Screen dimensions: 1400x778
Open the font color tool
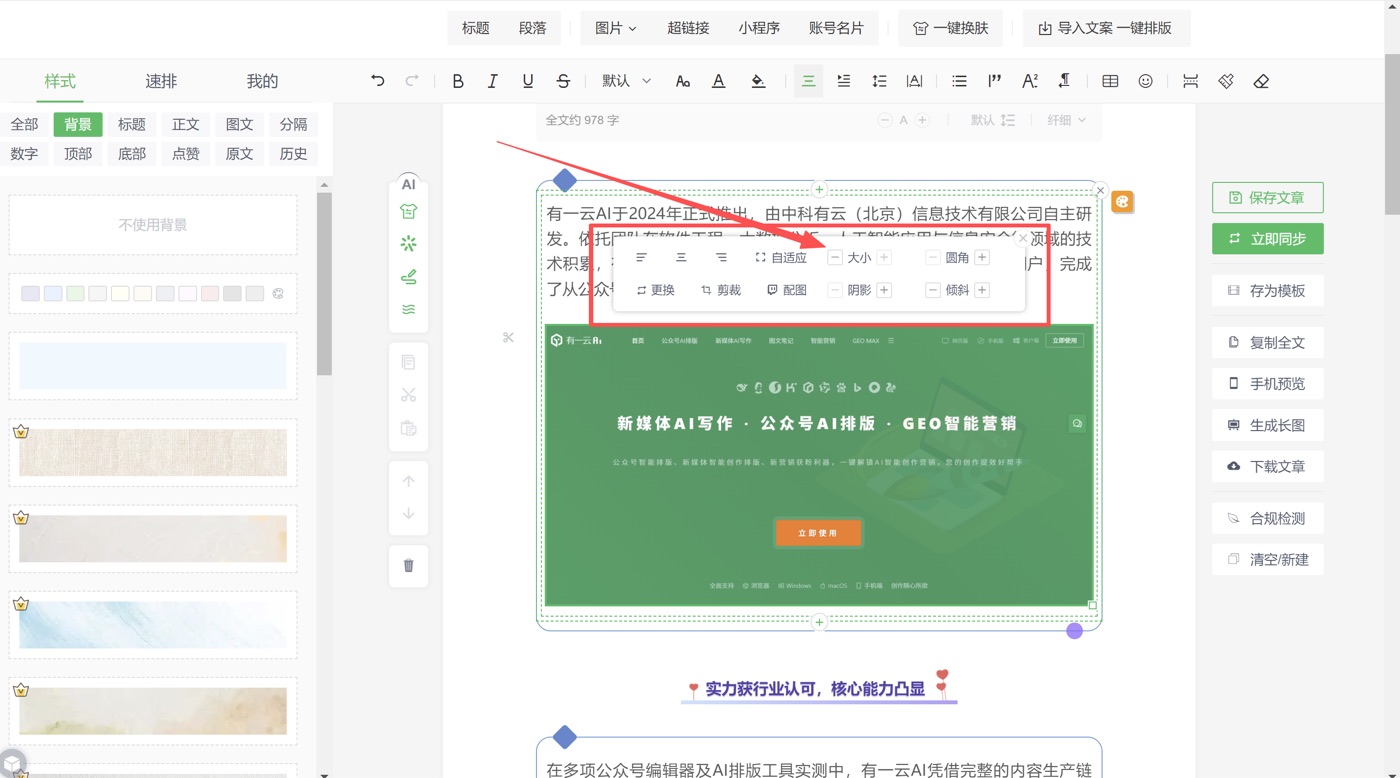[718, 81]
